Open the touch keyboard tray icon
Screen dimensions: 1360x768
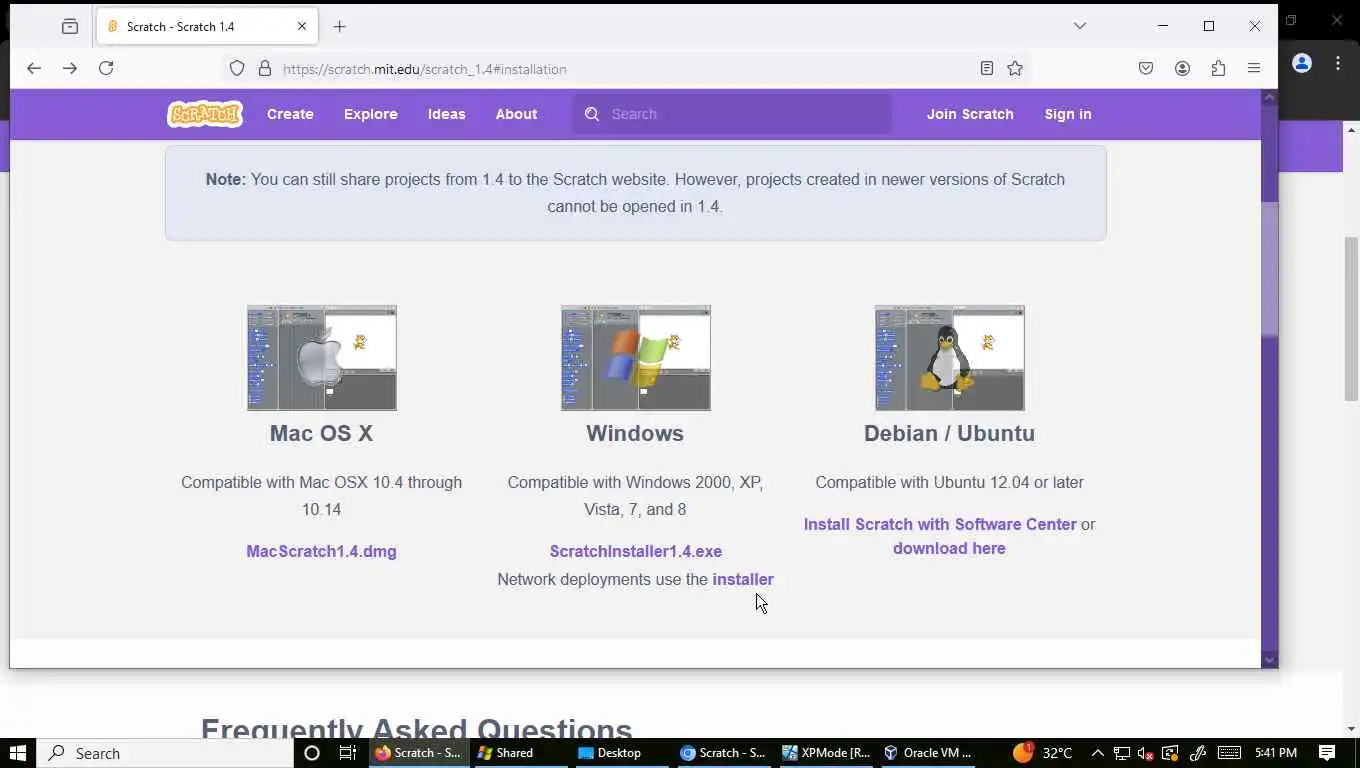click(x=1230, y=753)
